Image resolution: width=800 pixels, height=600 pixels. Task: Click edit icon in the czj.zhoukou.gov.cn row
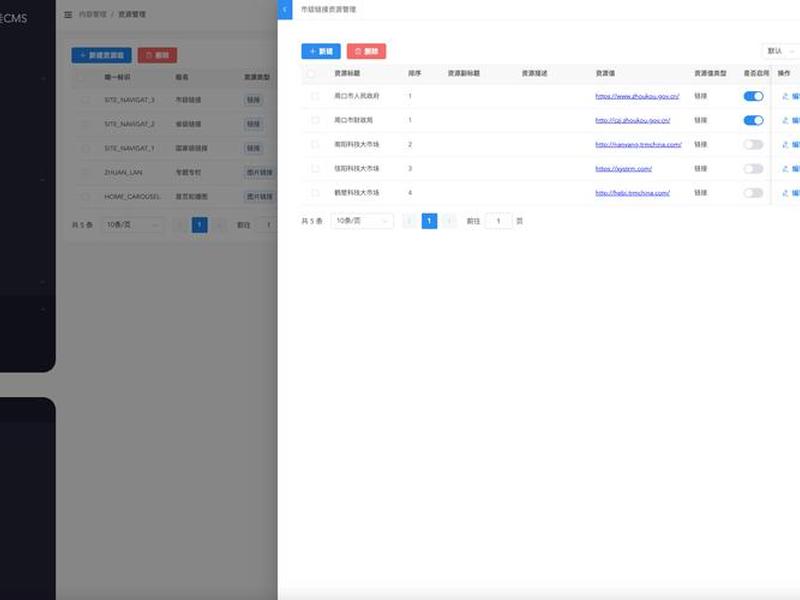[x=785, y=120]
